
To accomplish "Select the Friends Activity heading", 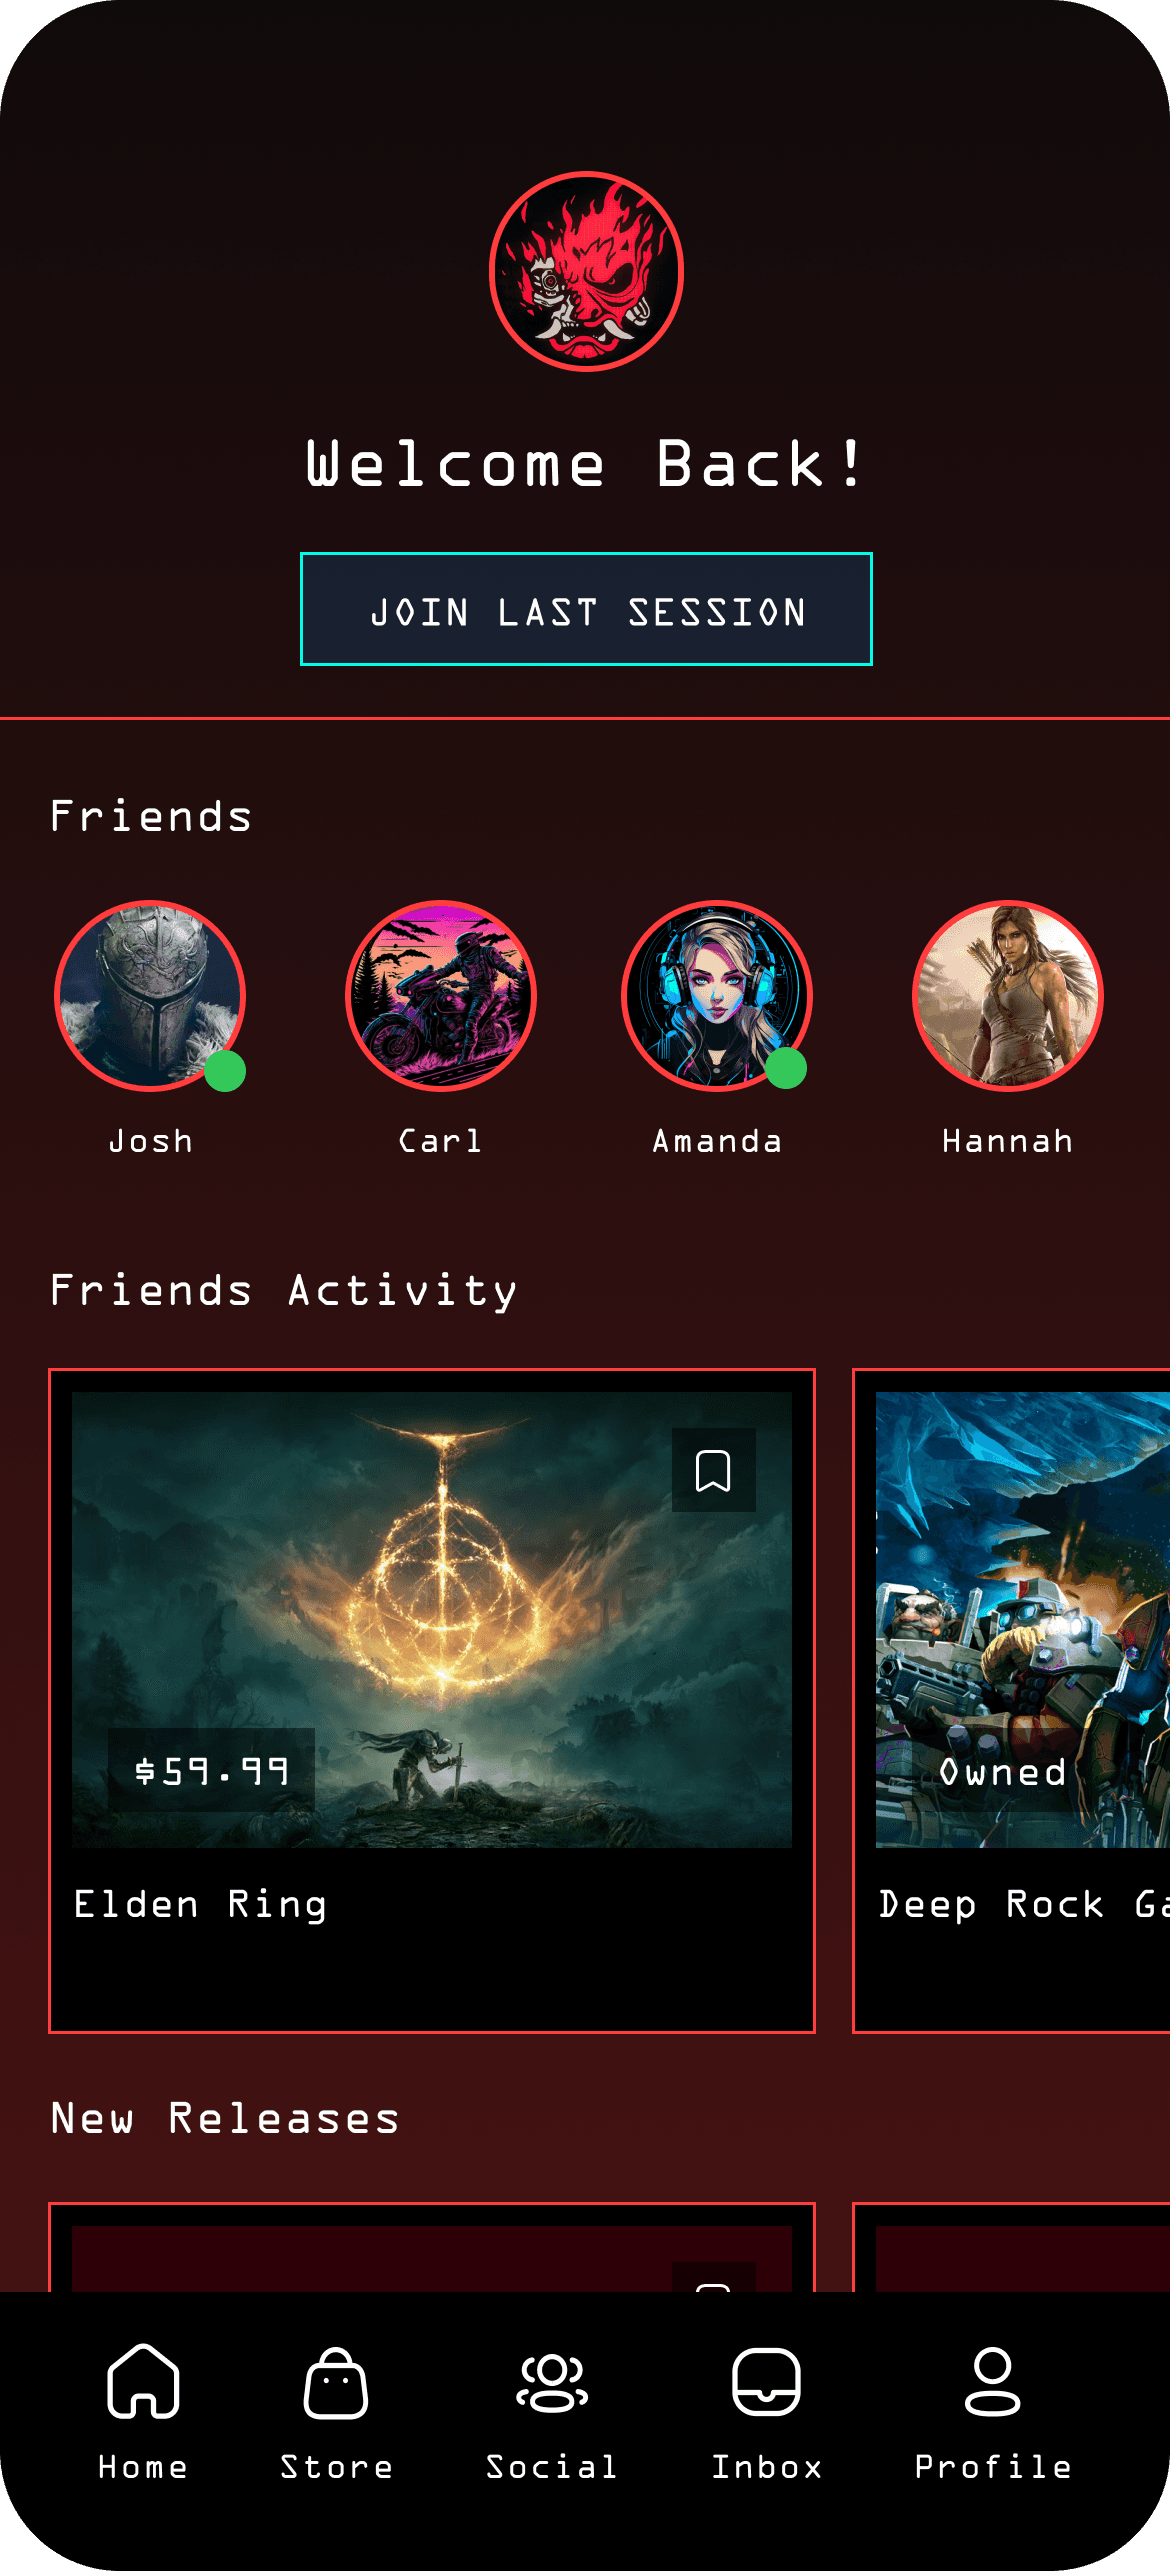I will [284, 1290].
